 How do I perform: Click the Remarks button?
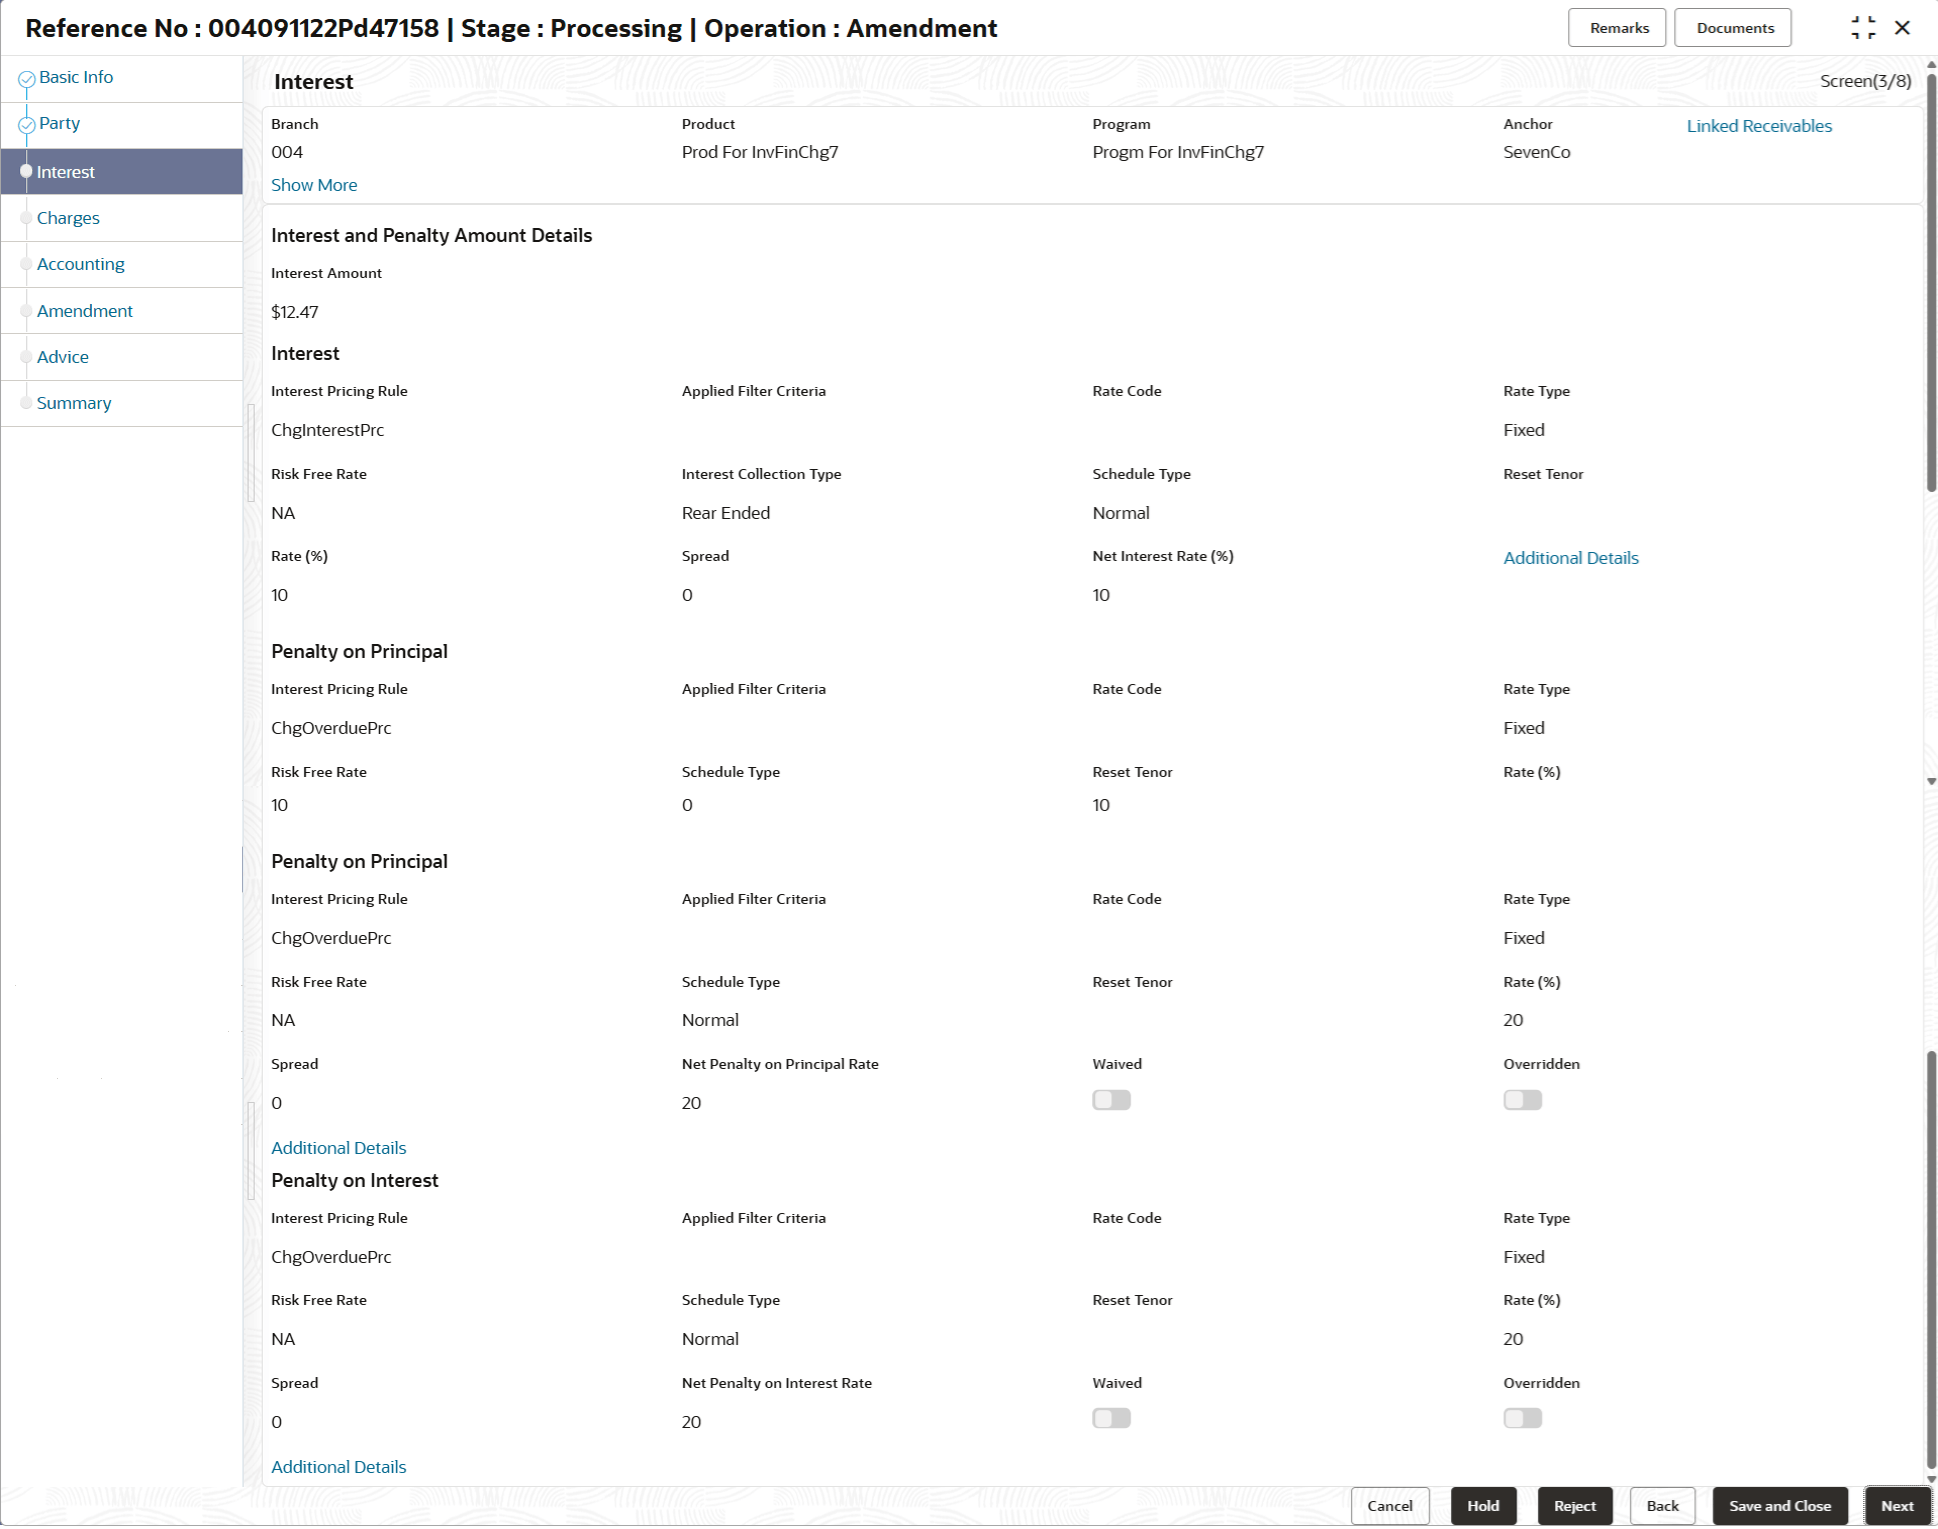1617,28
